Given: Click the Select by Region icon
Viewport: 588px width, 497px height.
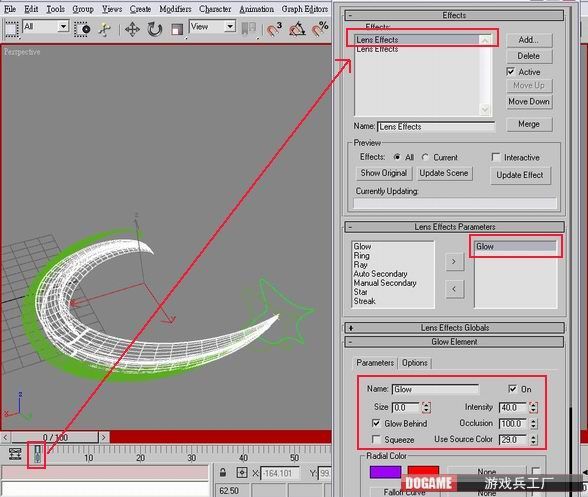Looking at the screenshot, I should point(82,29).
